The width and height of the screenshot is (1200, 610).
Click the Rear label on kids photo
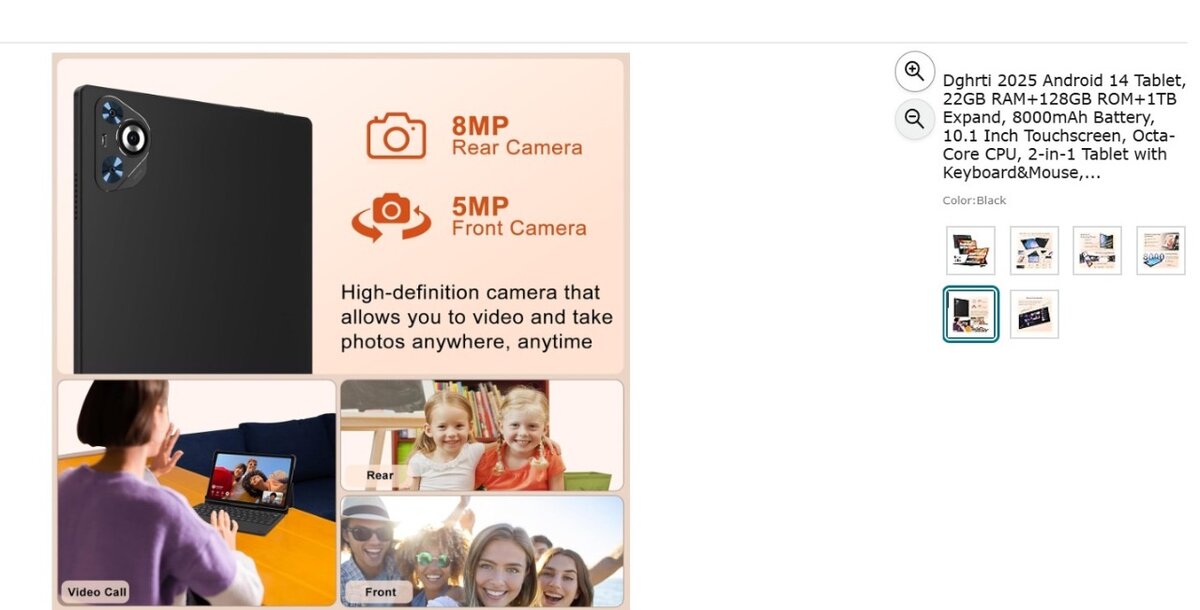pos(379,475)
